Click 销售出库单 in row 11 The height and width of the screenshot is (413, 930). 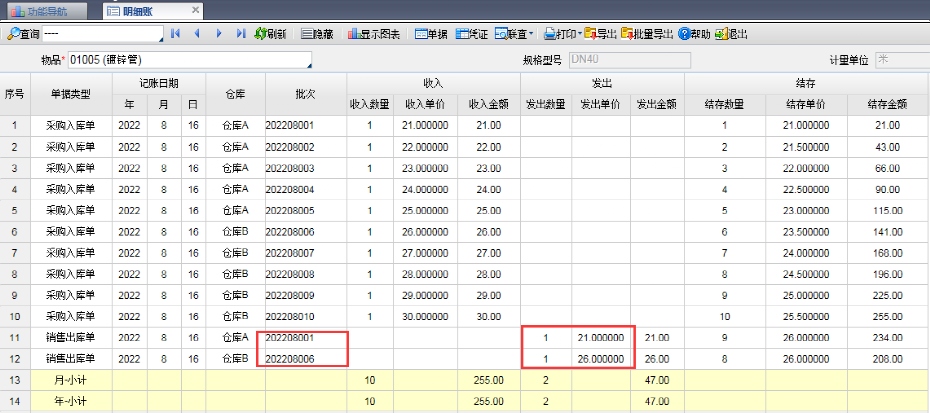[71, 338]
